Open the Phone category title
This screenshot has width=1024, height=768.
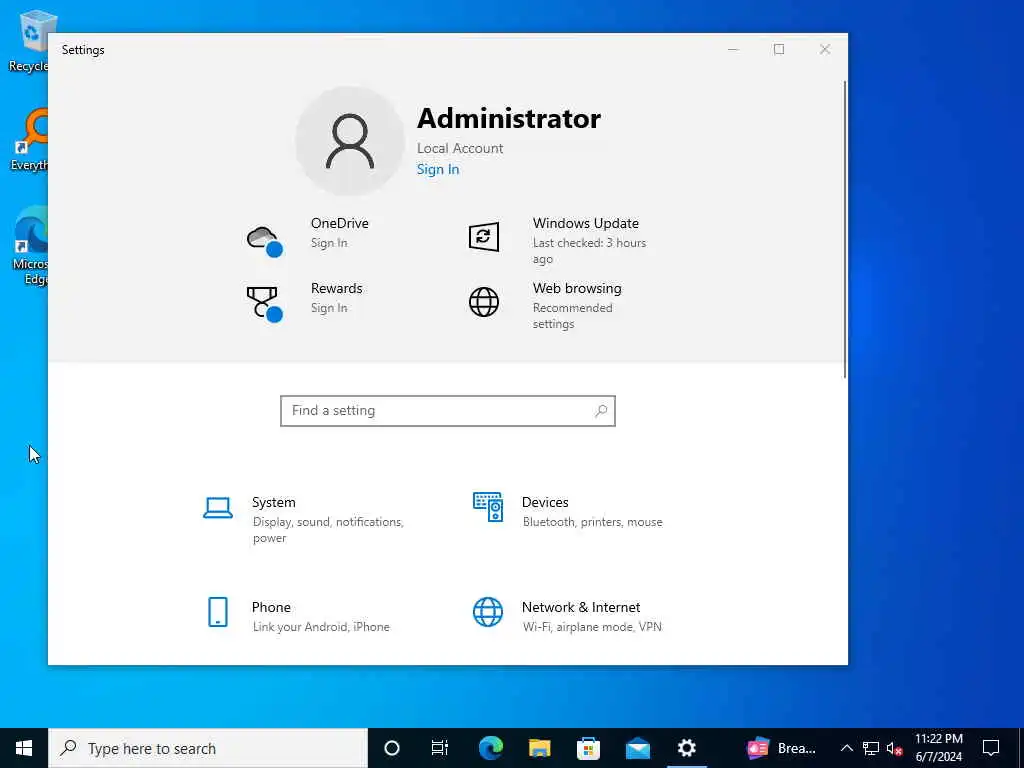(271, 607)
